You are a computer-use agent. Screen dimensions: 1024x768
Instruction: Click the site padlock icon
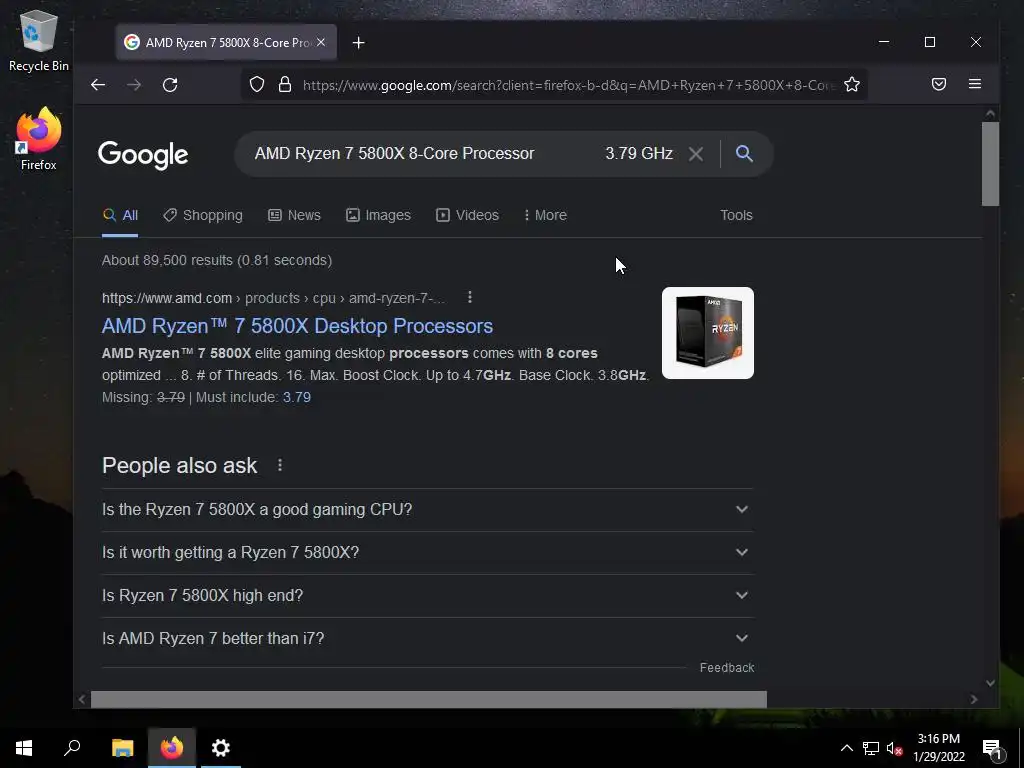pyautogui.click(x=285, y=84)
